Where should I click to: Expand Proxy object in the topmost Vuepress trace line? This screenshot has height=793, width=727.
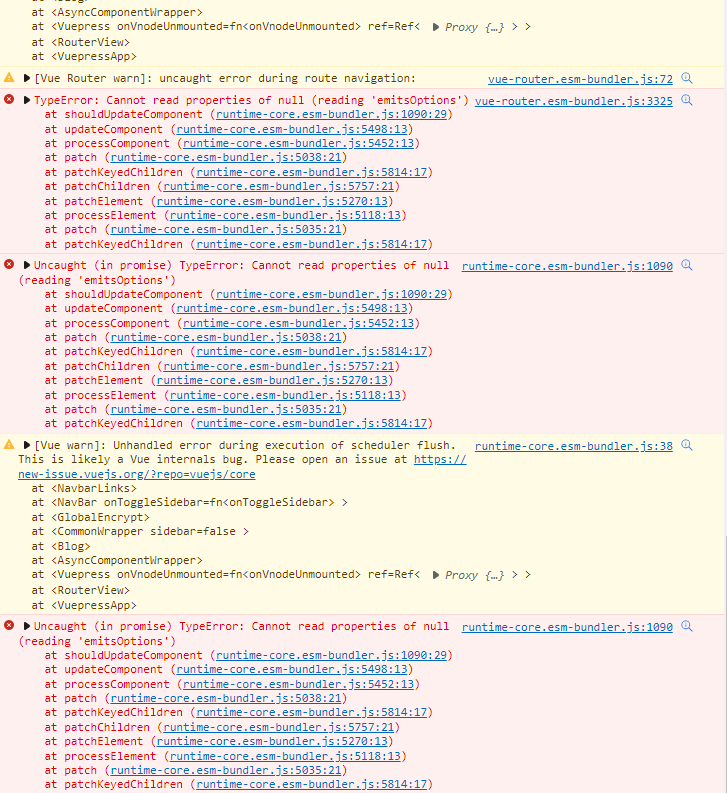coord(436,27)
